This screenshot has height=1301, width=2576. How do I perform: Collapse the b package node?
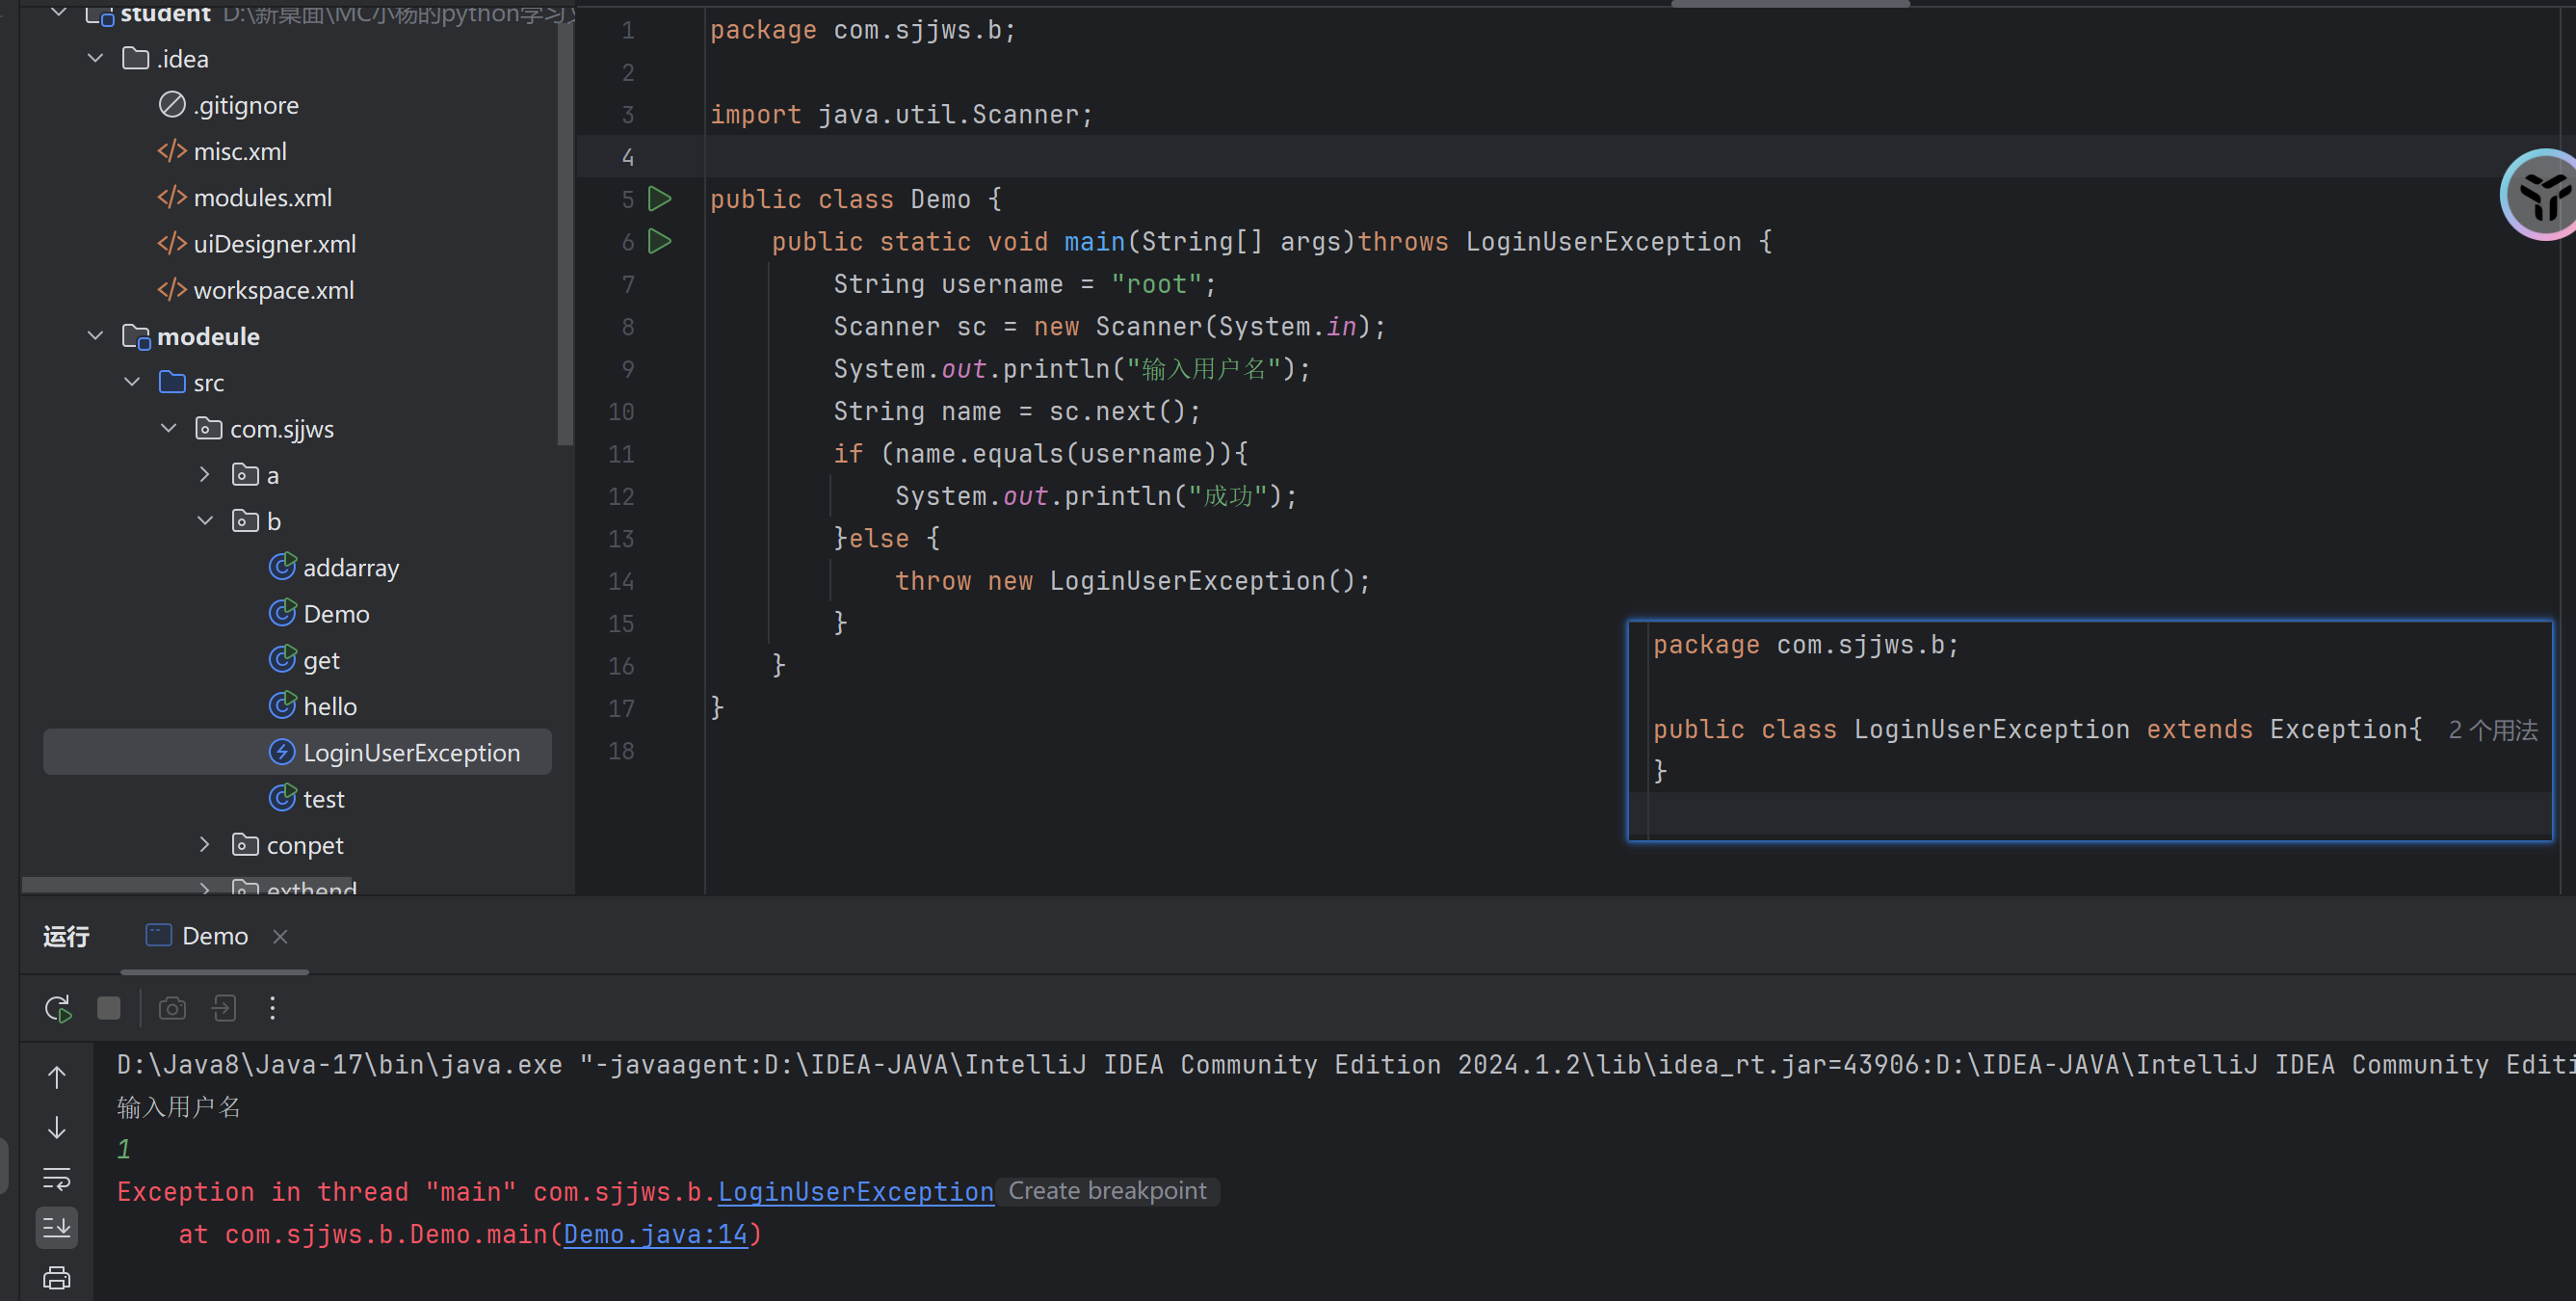205,521
